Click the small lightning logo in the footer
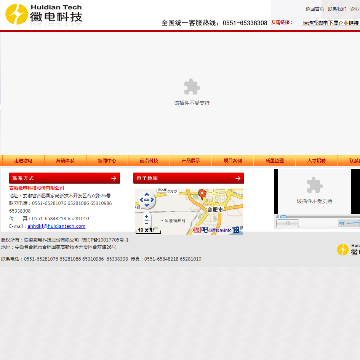The image size is (360, 360). 342,250
